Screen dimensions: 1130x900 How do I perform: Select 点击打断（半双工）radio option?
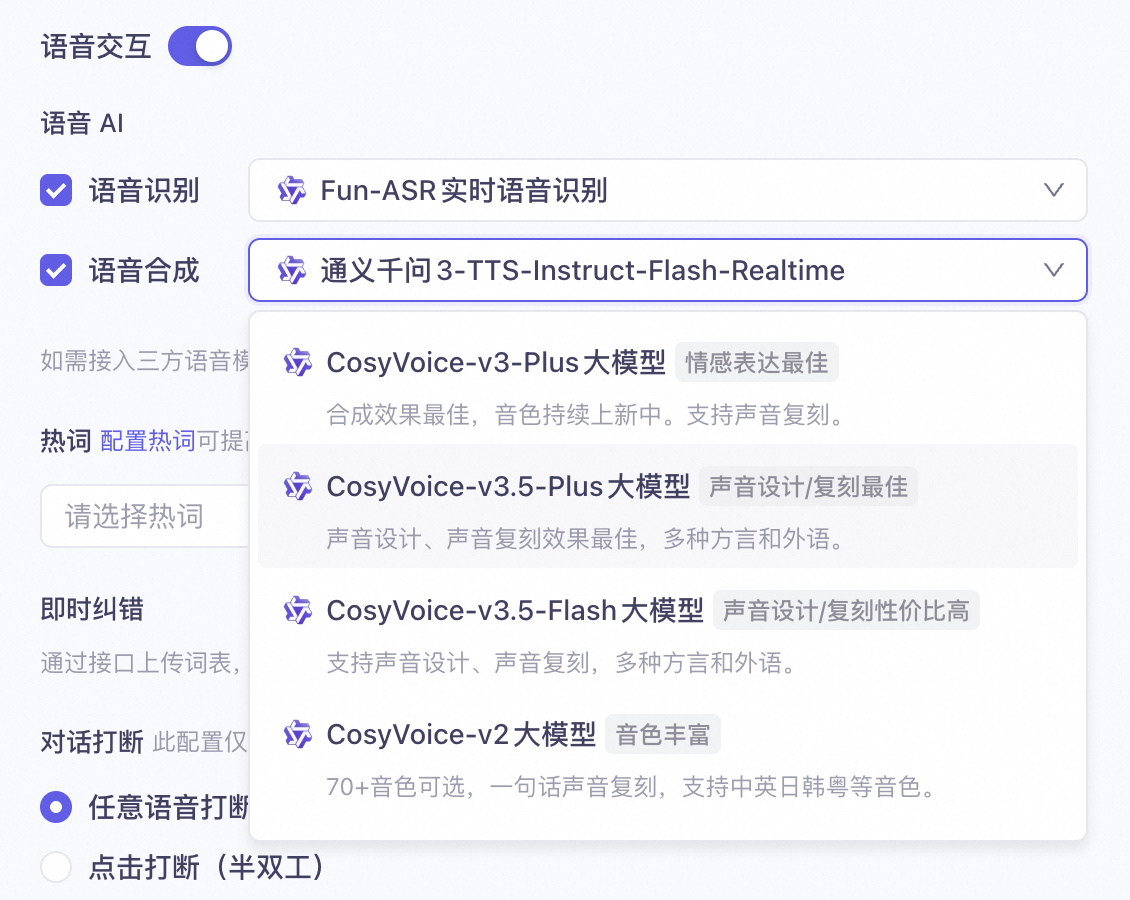pyautogui.click(x=56, y=867)
